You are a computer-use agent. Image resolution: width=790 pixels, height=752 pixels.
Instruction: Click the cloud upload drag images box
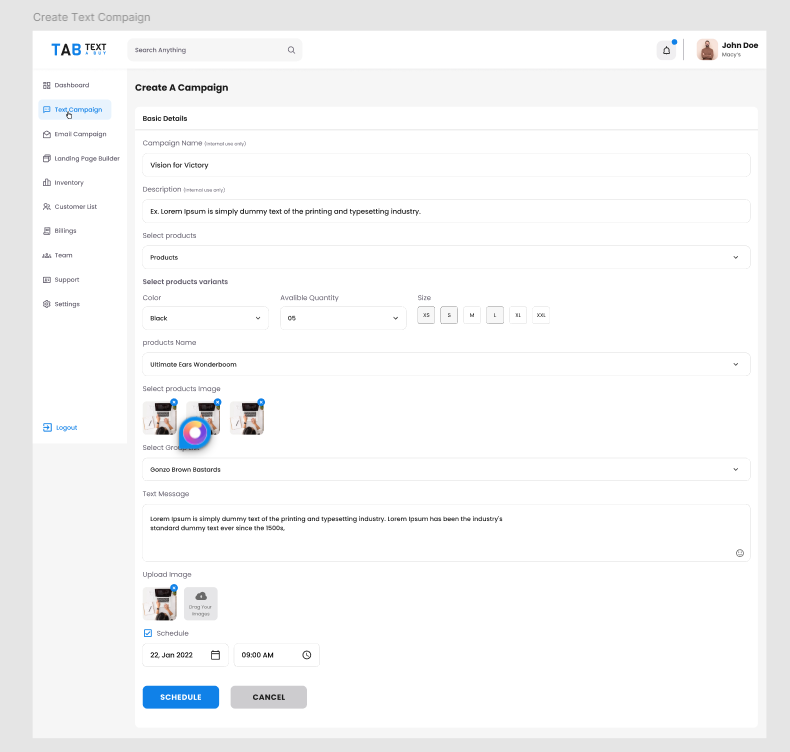[x=201, y=603]
